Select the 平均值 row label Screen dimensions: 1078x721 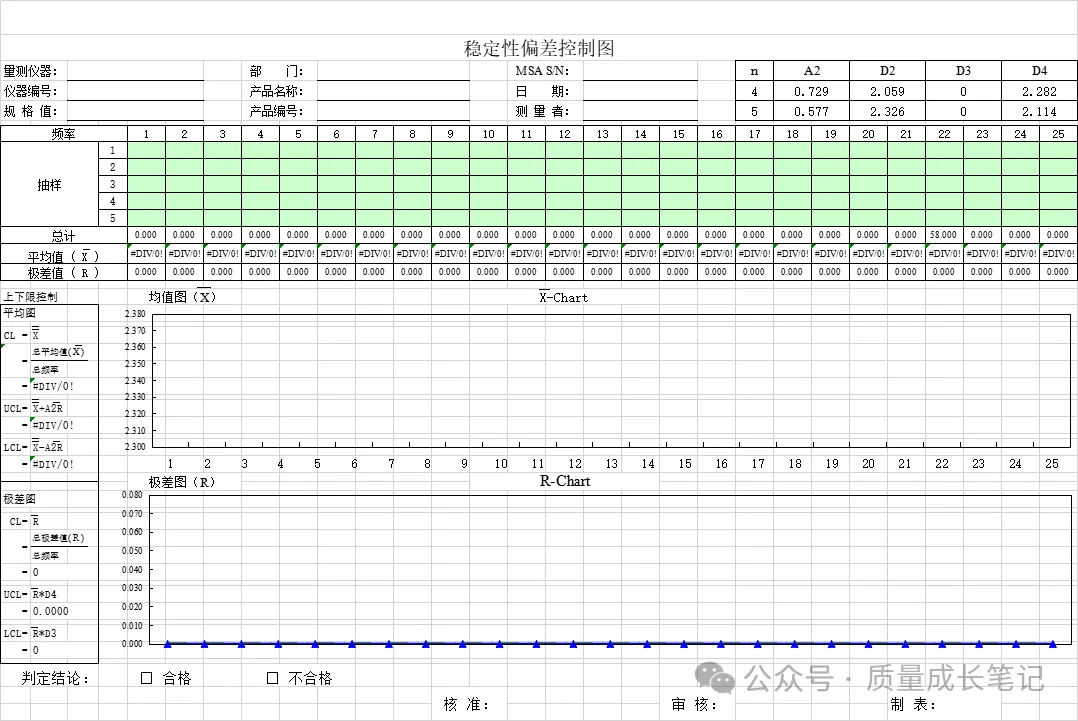(64, 256)
